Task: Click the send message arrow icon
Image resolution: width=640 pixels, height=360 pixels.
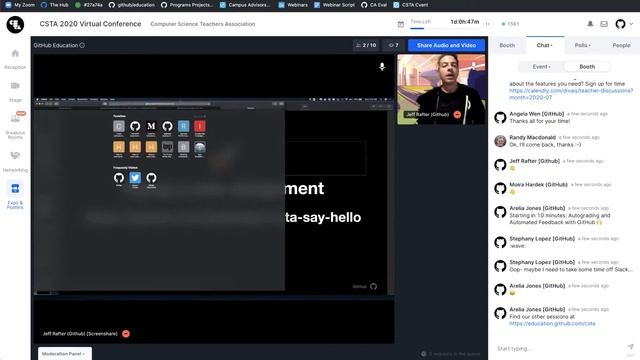Action: (x=630, y=347)
